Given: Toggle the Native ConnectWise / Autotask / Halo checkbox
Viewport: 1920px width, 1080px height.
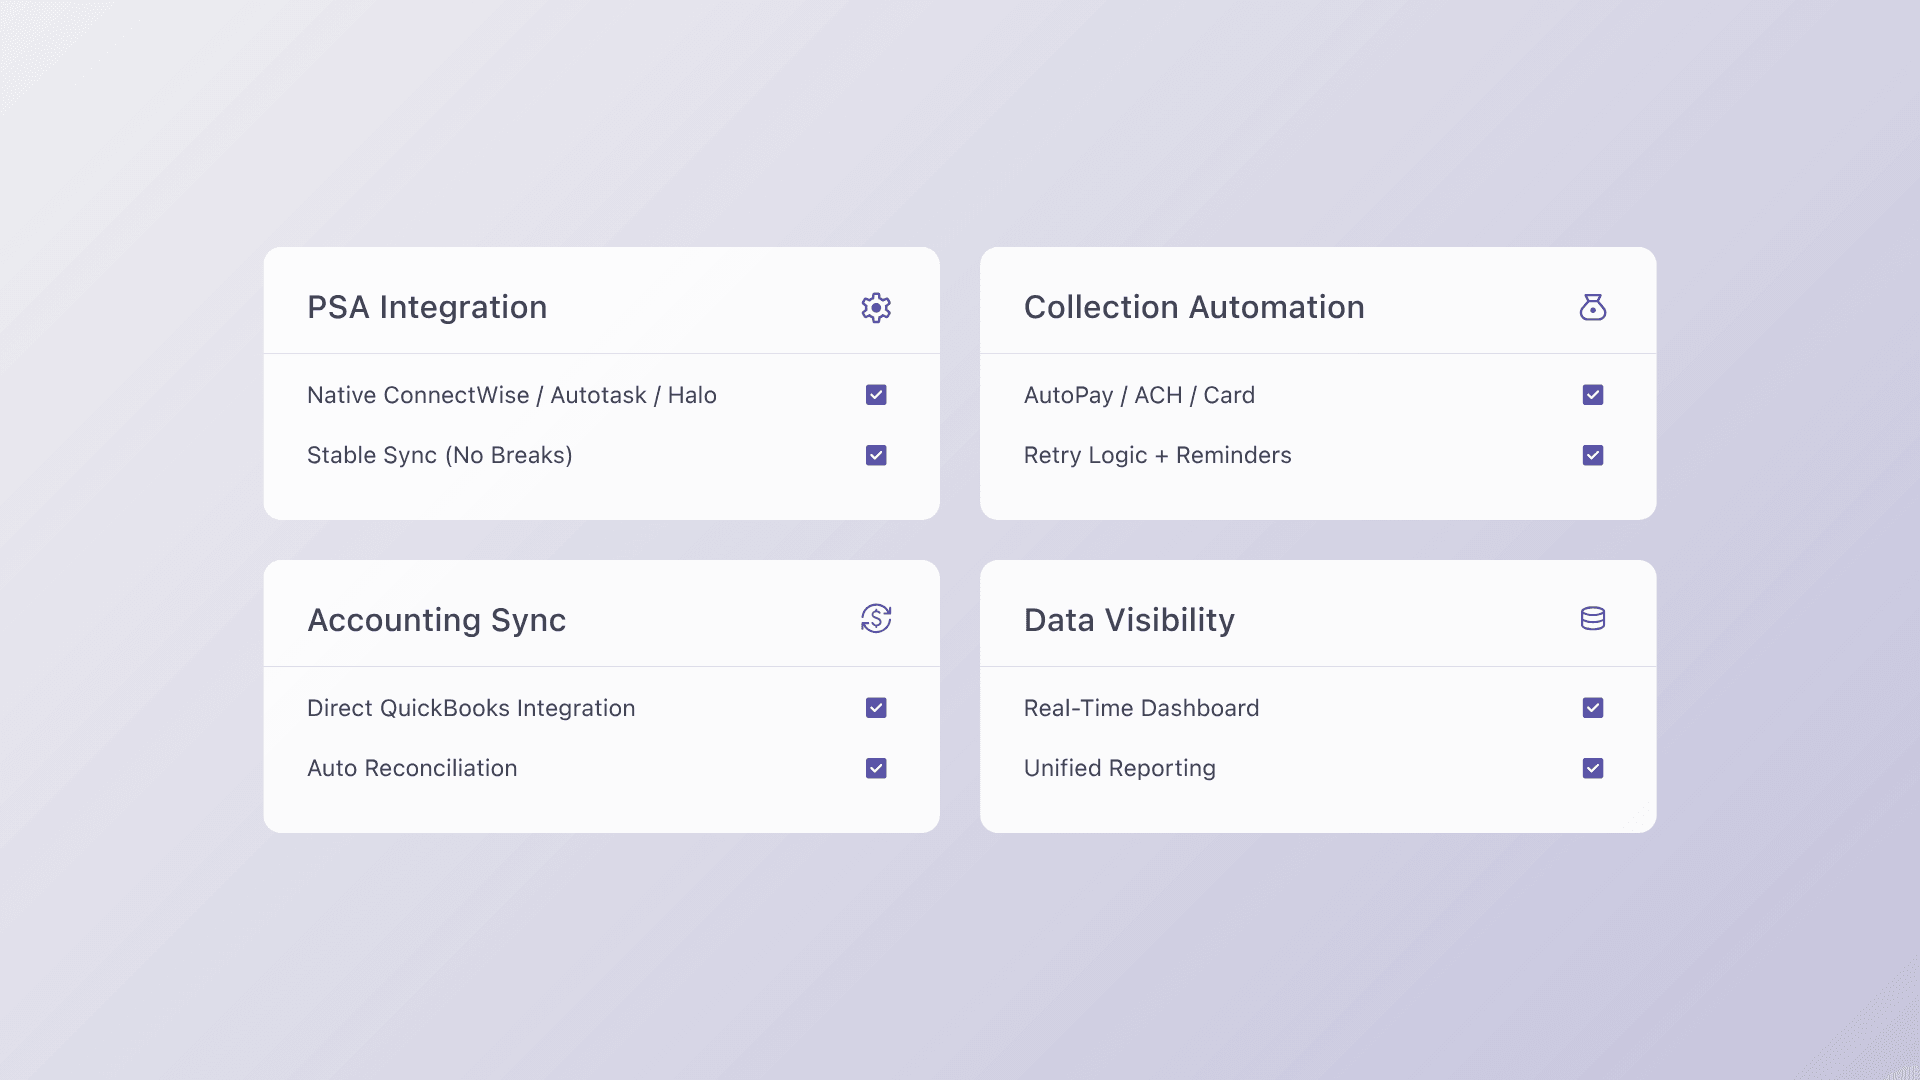Looking at the screenshot, I should pyautogui.click(x=876, y=395).
